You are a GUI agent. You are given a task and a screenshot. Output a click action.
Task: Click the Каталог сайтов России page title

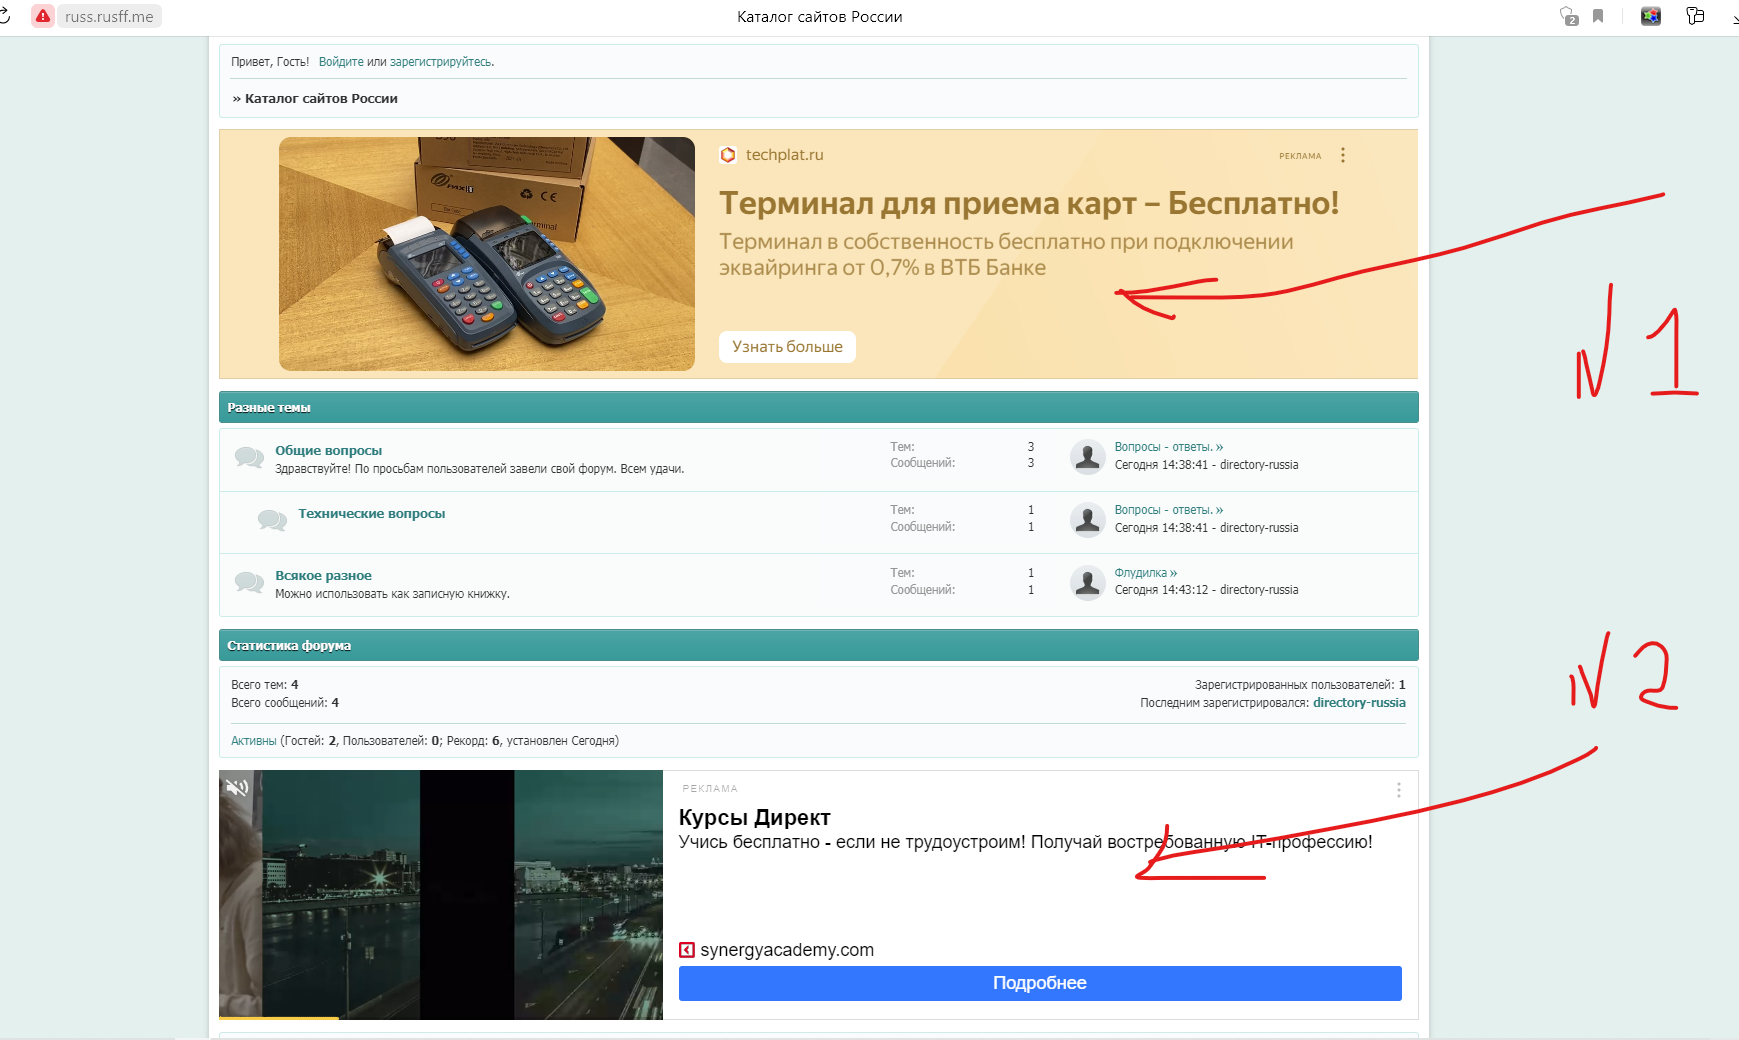(820, 17)
